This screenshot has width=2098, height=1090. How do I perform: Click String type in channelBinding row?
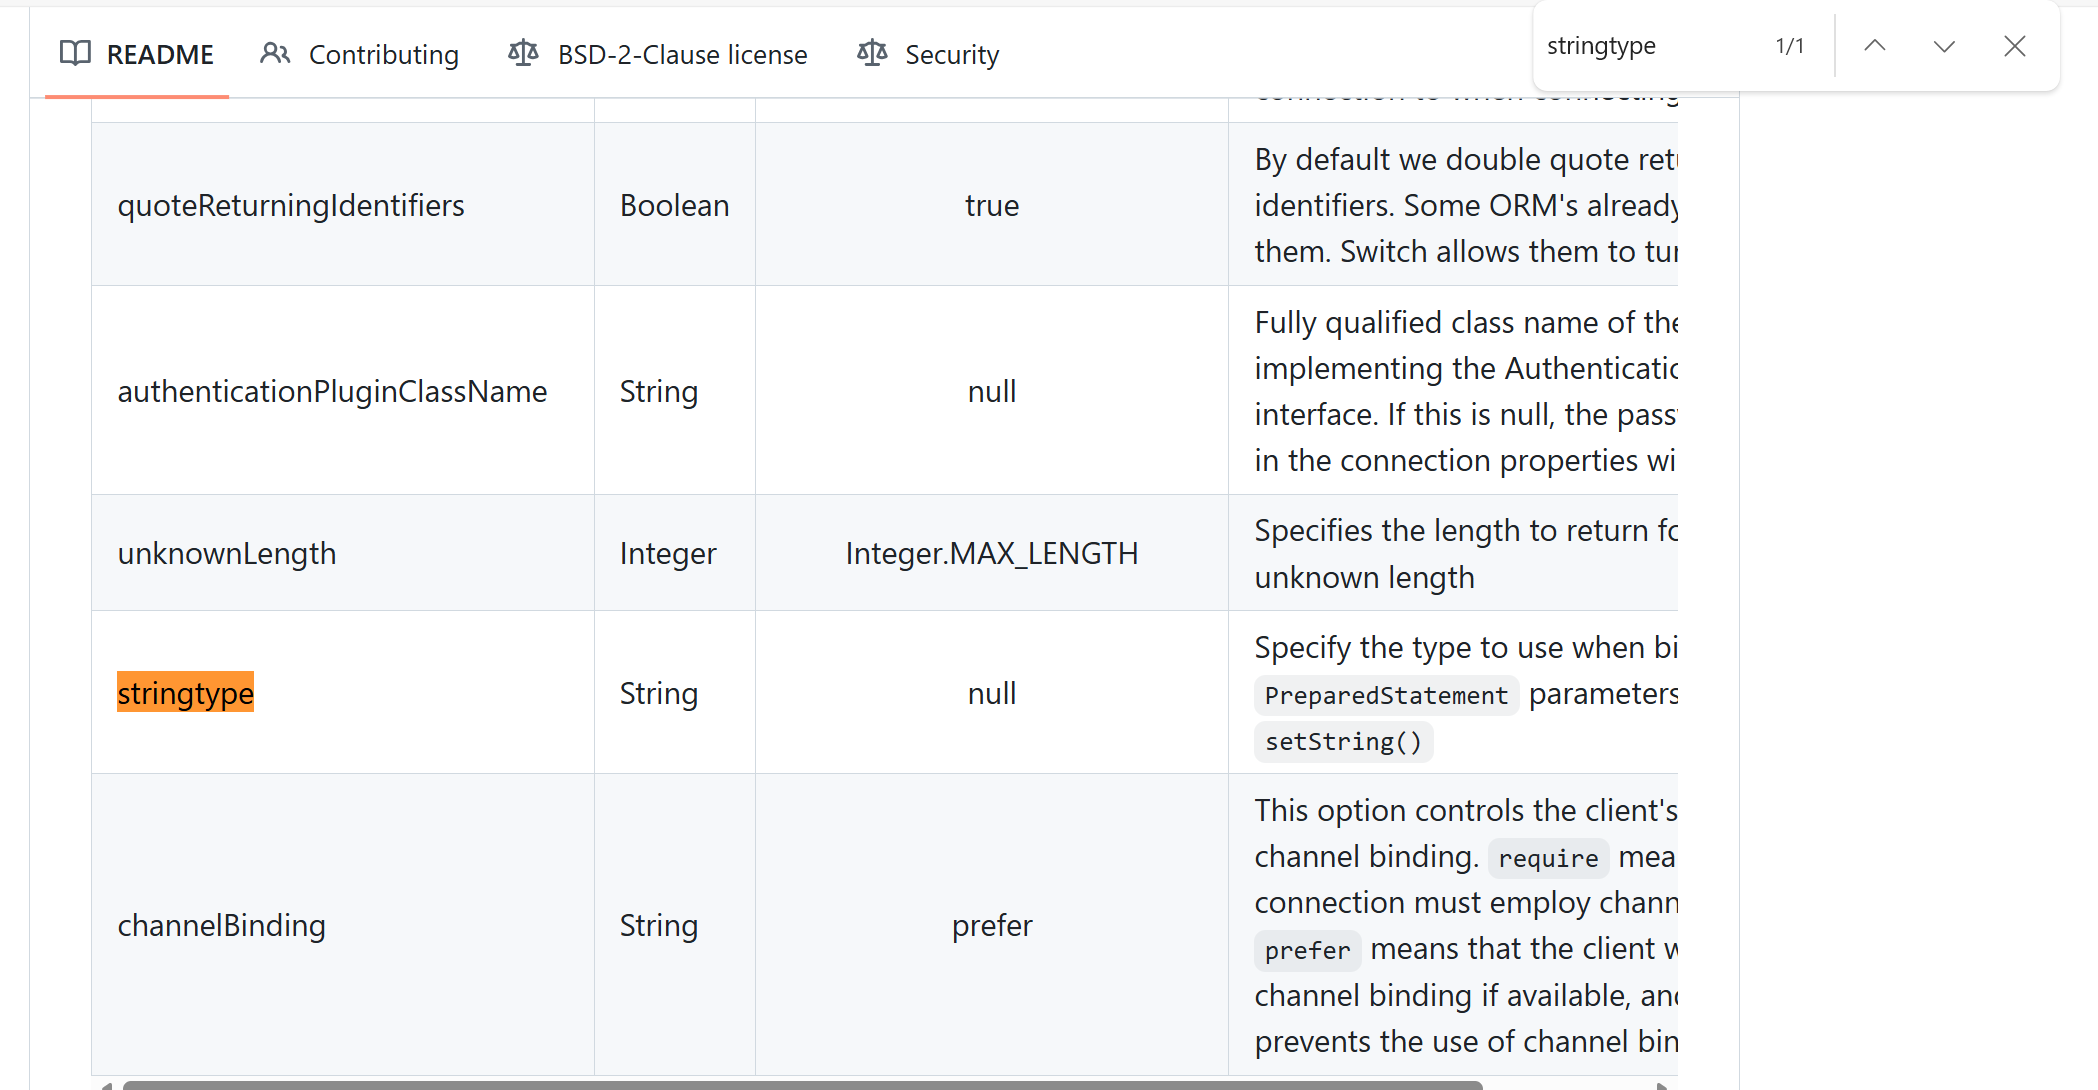point(659,925)
